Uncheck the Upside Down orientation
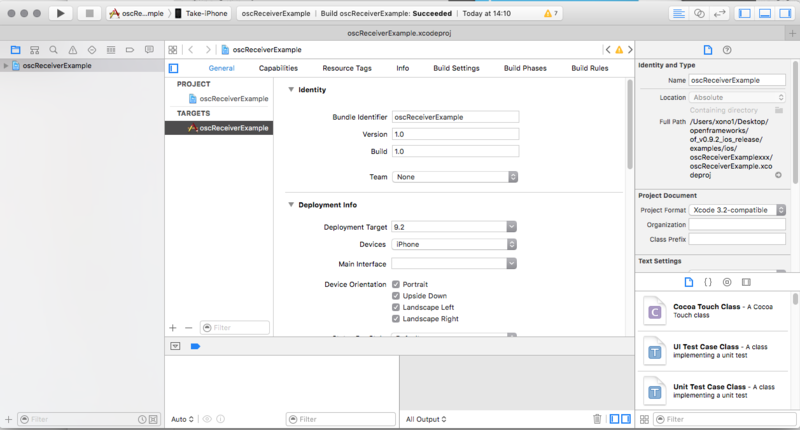The width and height of the screenshot is (800, 430). 396,296
